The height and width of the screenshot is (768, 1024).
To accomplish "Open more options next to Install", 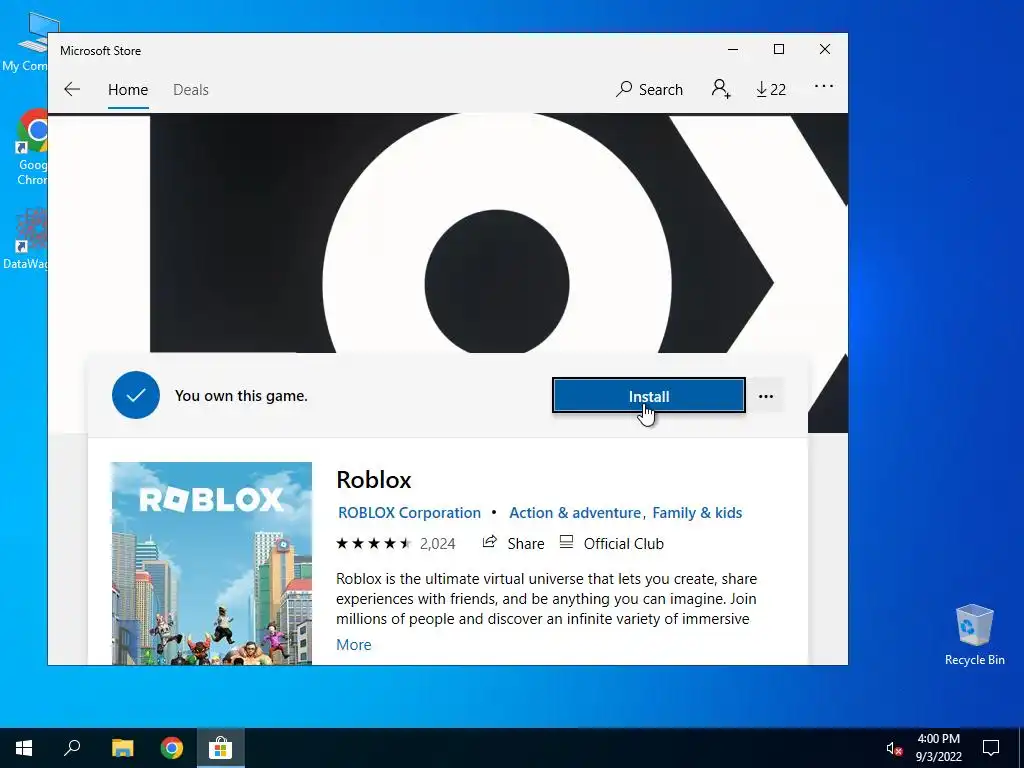I will (x=766, y=396).
